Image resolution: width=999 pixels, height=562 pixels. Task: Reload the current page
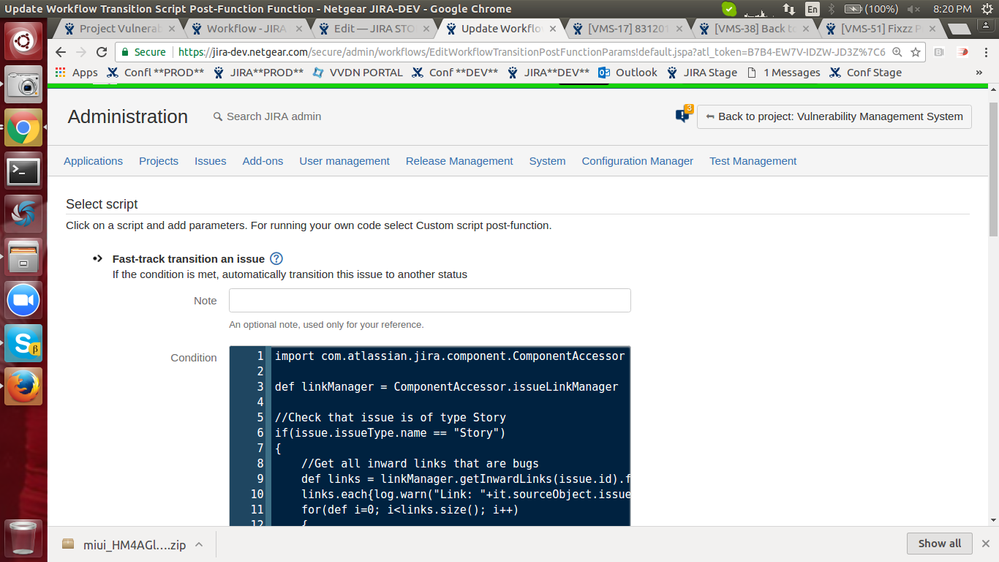[101, 52]
